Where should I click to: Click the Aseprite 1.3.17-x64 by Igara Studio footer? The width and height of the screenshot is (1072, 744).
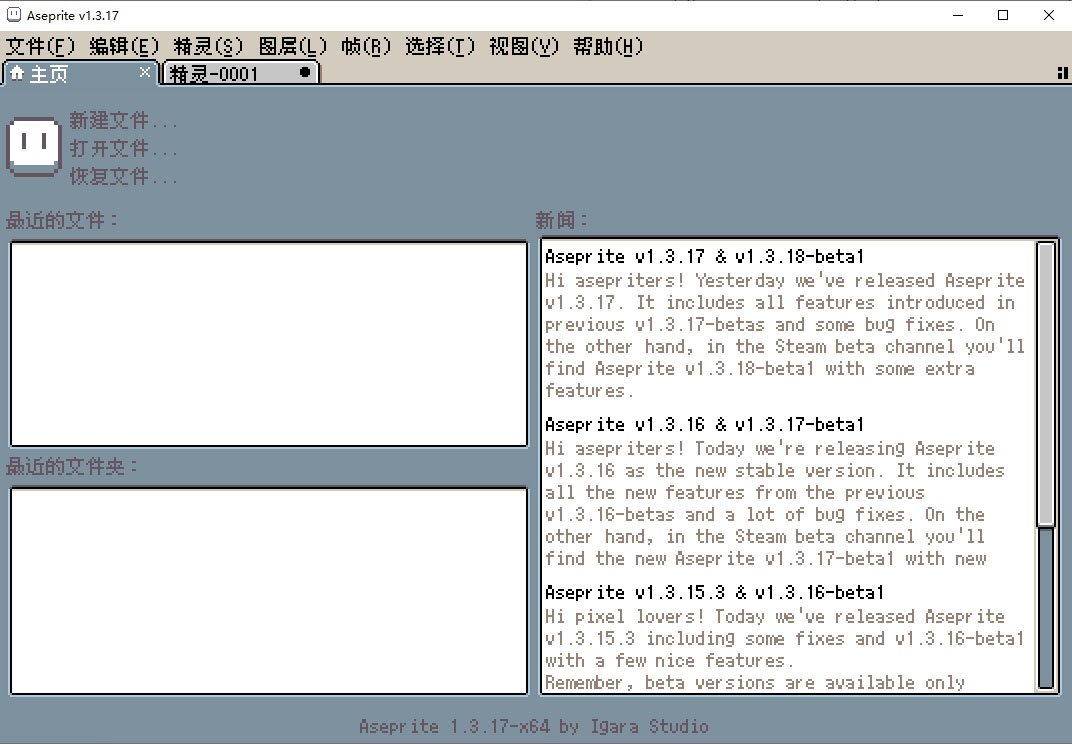click(534, 726)
